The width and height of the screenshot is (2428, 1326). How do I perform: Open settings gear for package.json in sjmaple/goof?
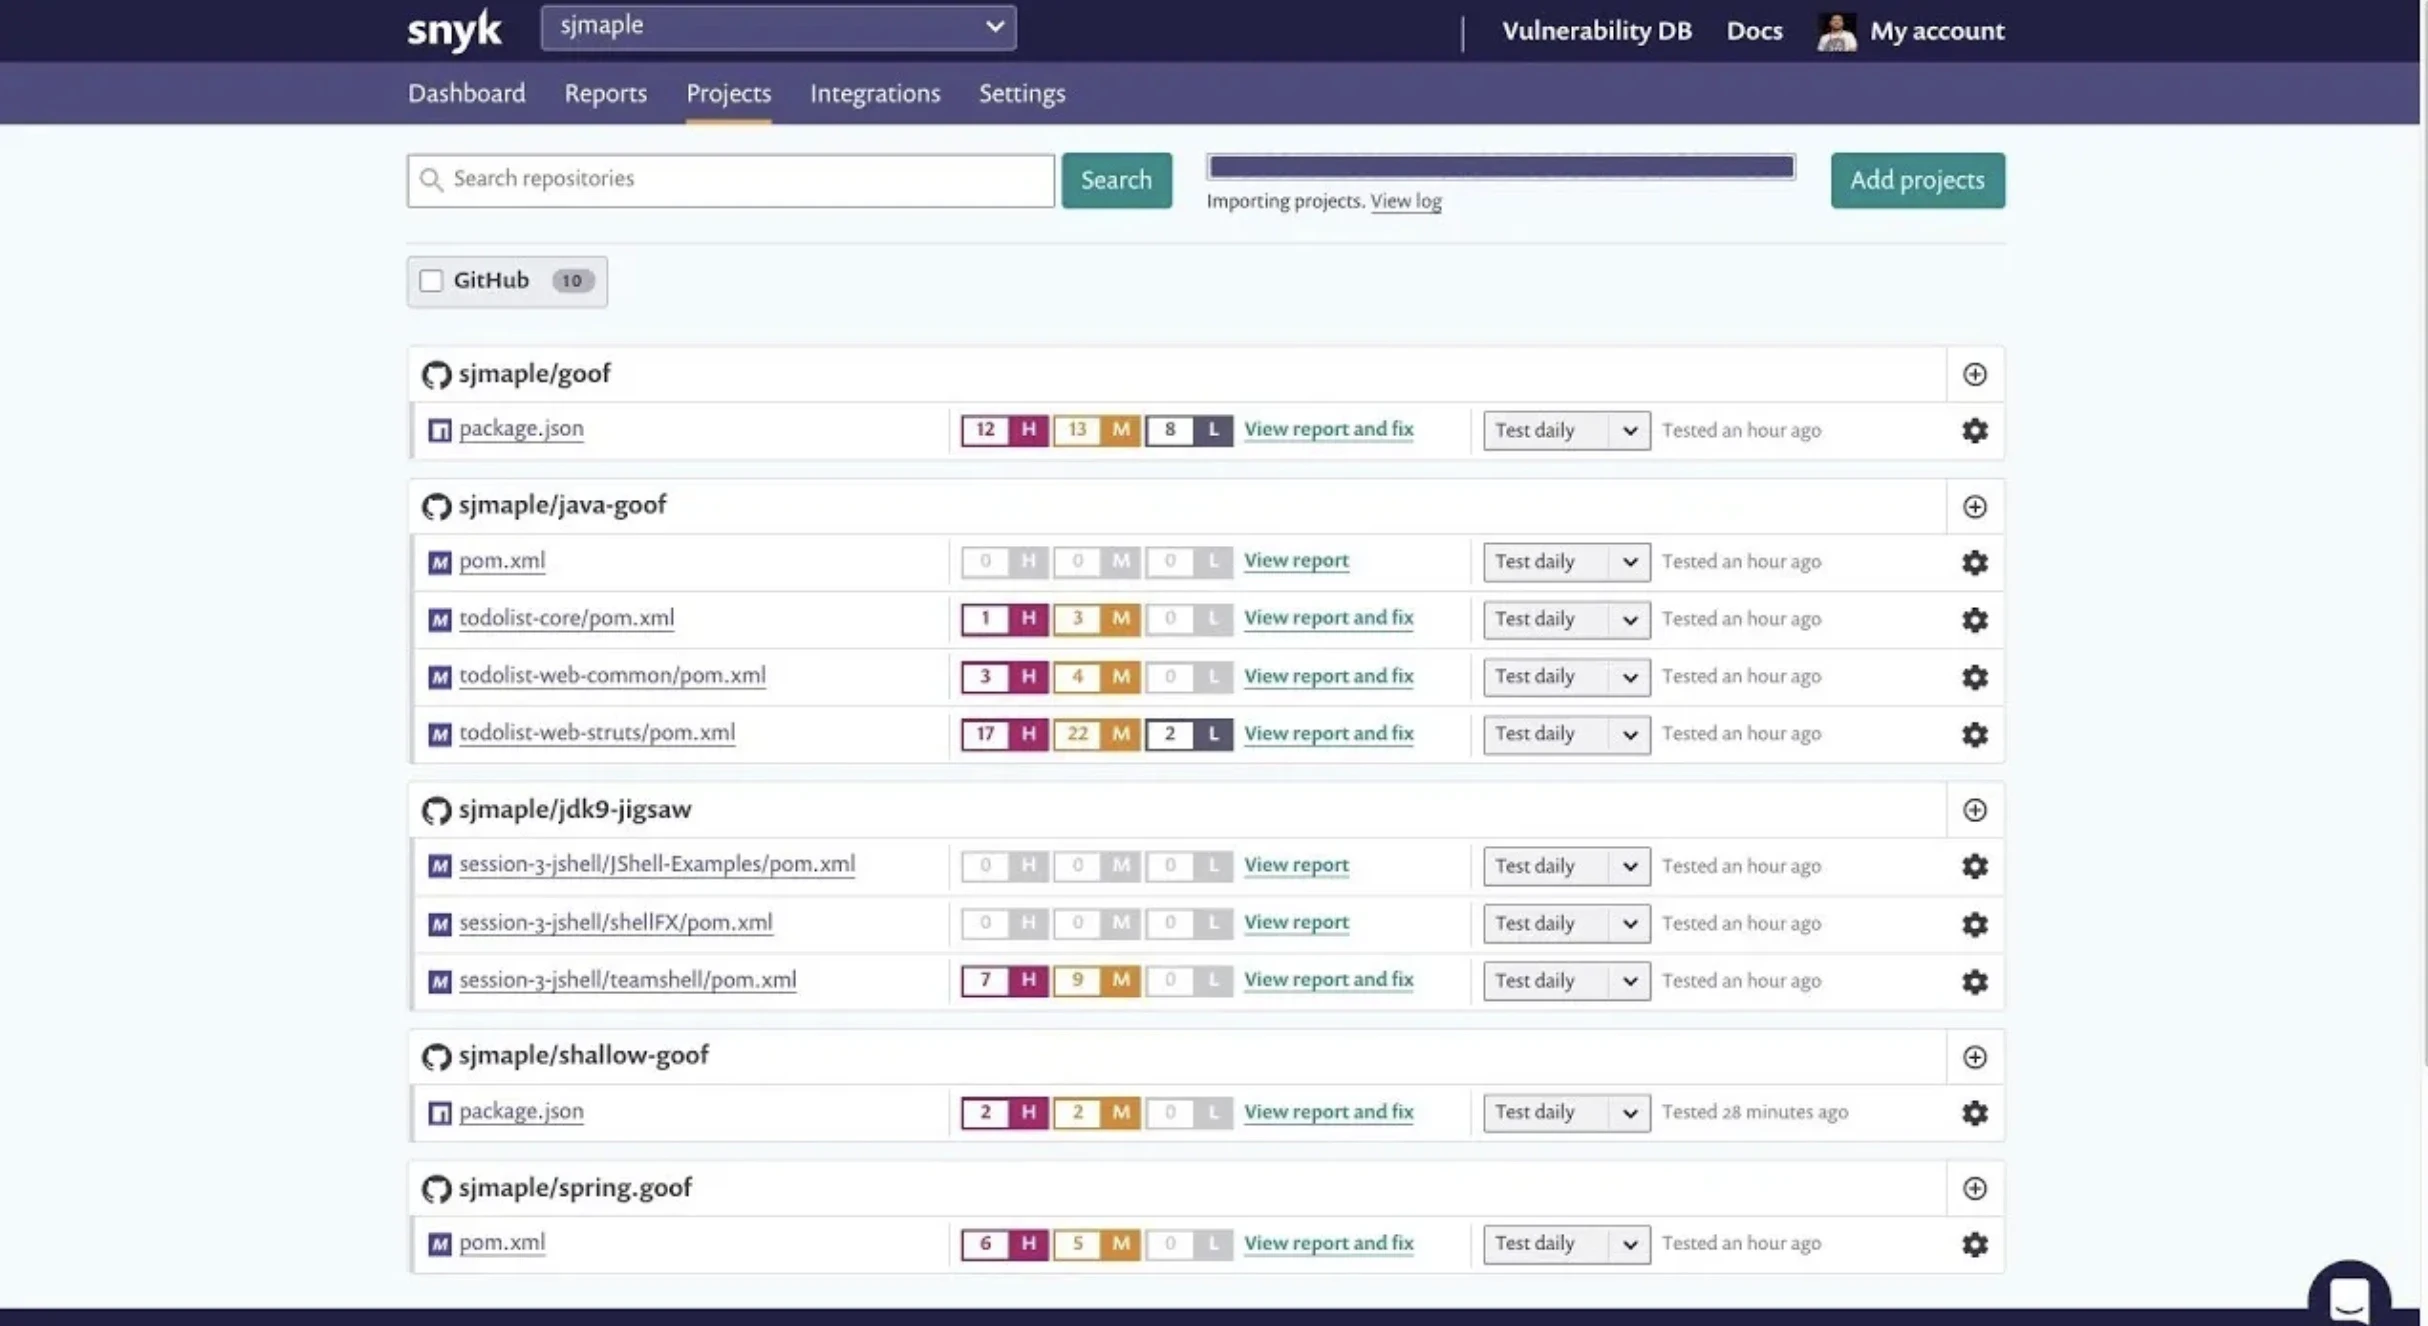[1974, 430]
